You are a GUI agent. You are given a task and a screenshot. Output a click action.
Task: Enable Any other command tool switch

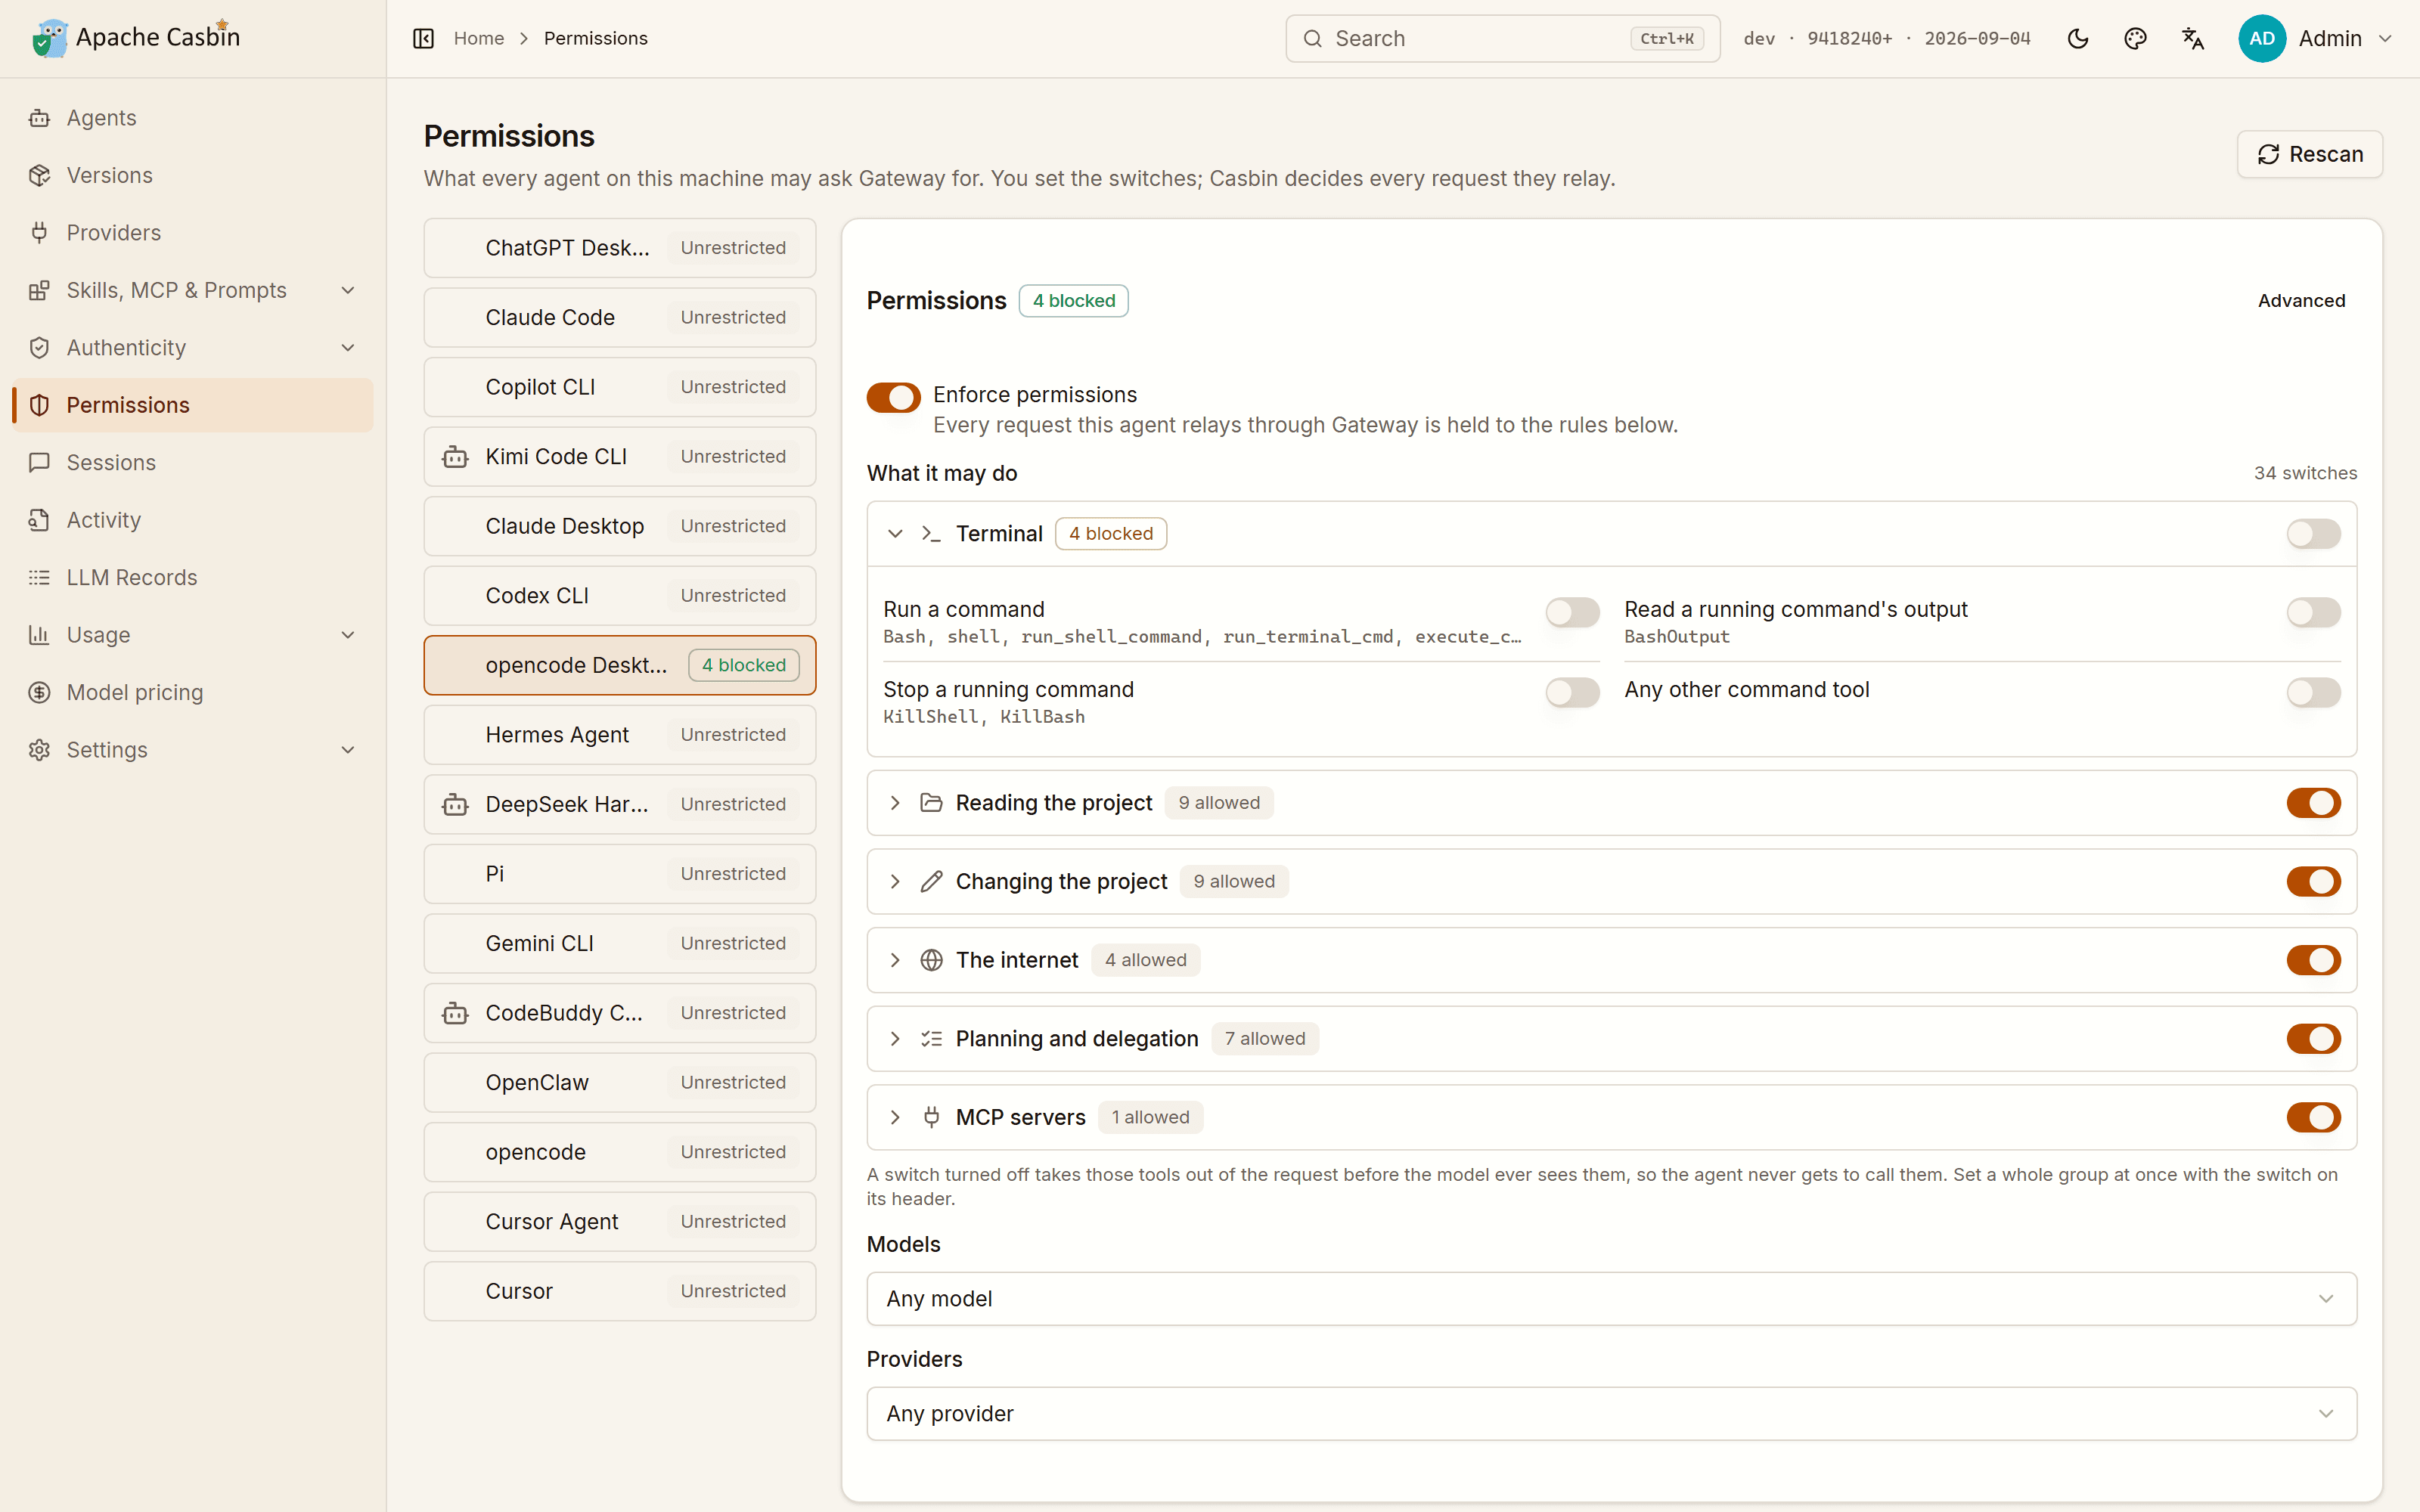click(2313, 692)
